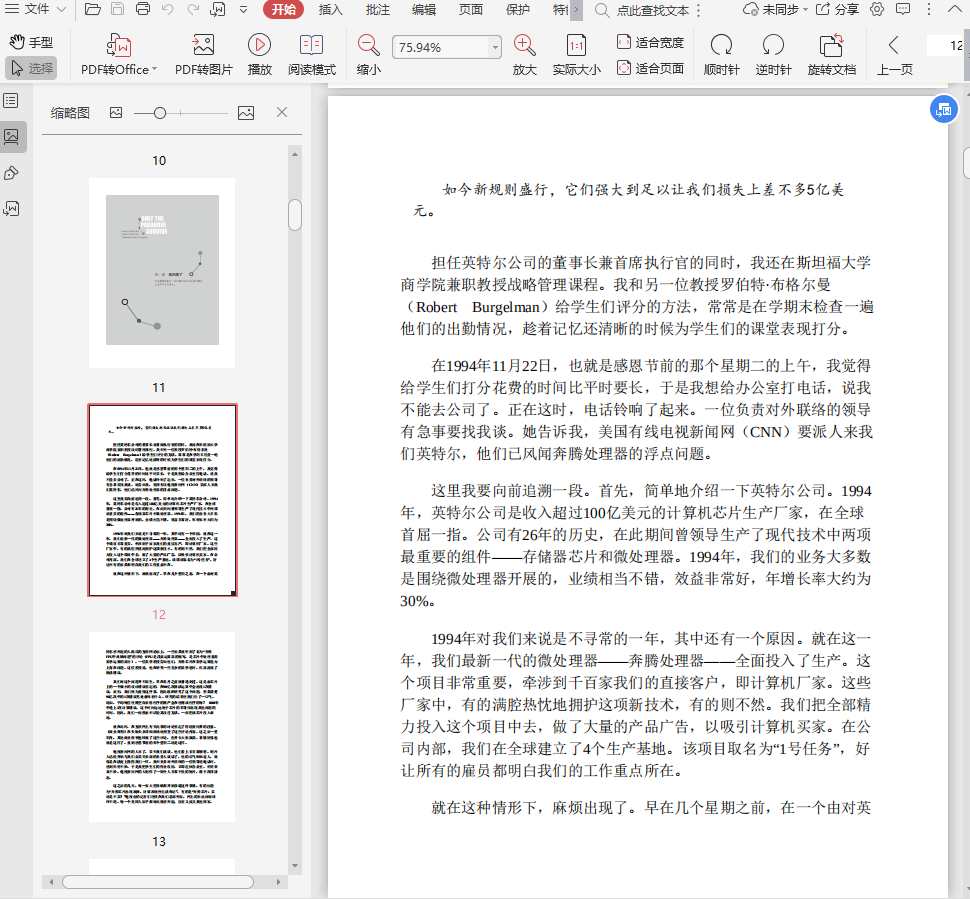This screenshot has height=899, width=970.
Task: Select the 手型 hand tool
Action: point(31,42)
